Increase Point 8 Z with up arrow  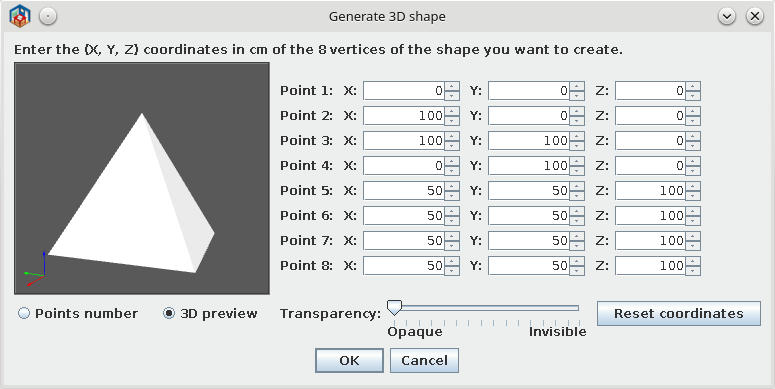coord(693,261)
